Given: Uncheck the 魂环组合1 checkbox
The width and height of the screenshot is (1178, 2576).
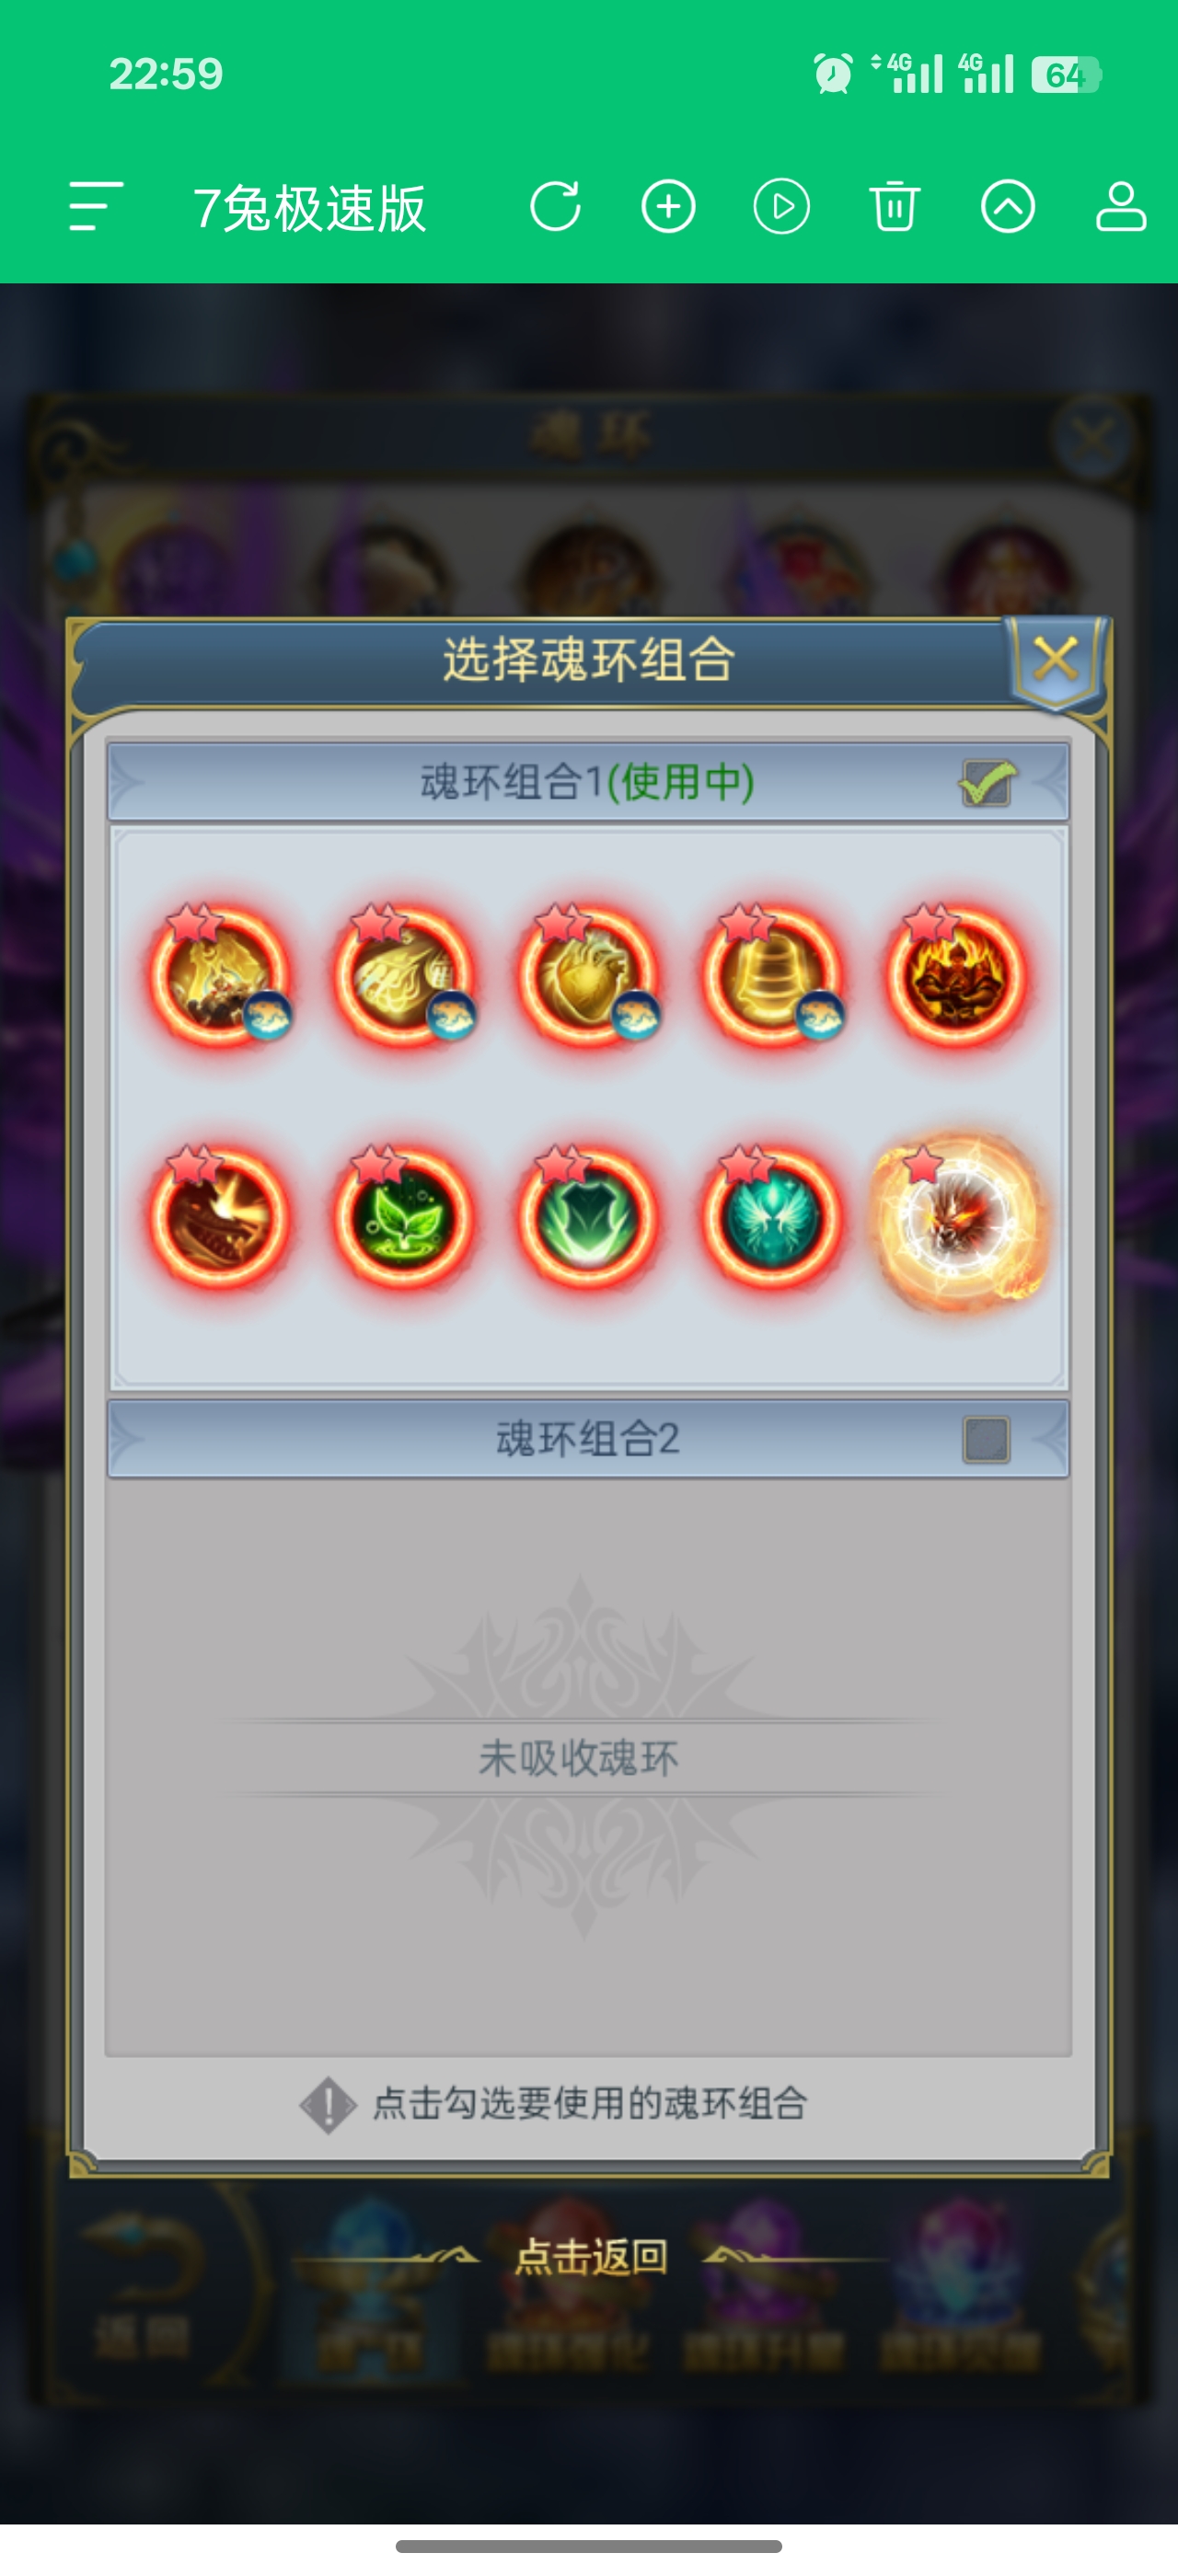Looking at the screenshot, I should point(987,782).
